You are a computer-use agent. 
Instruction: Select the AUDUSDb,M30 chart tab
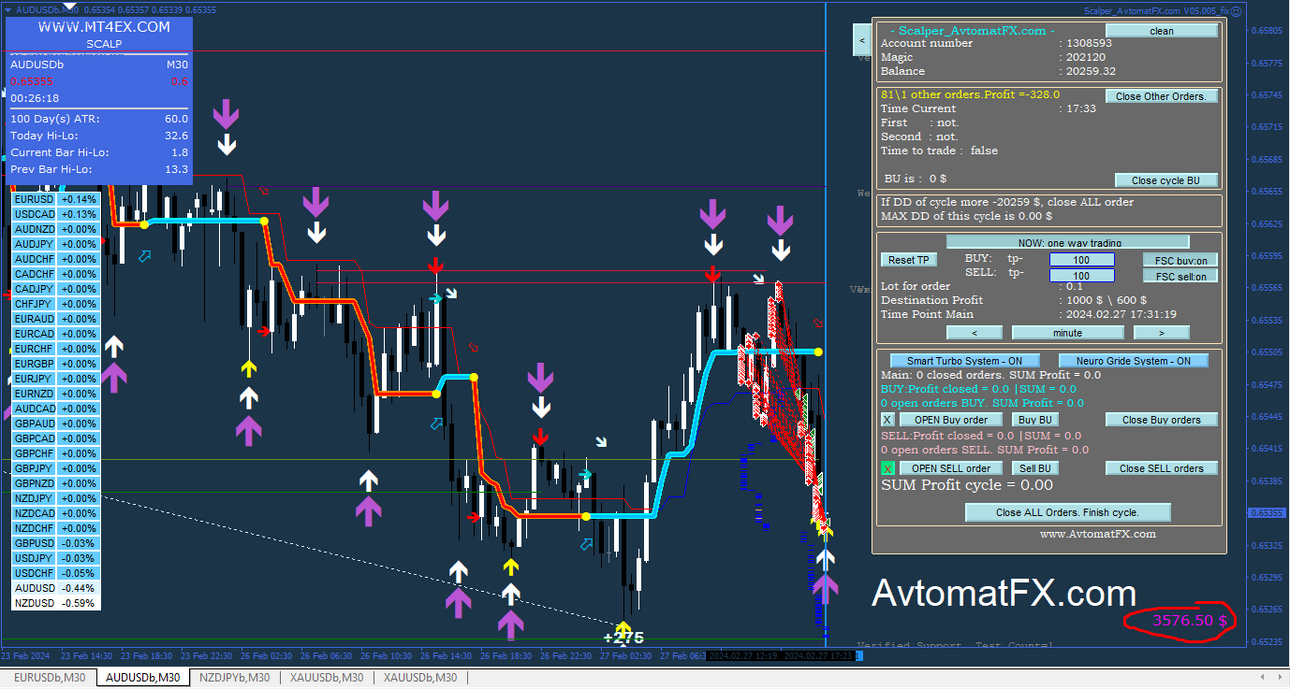pyautogui.click(x=141, y=678)
